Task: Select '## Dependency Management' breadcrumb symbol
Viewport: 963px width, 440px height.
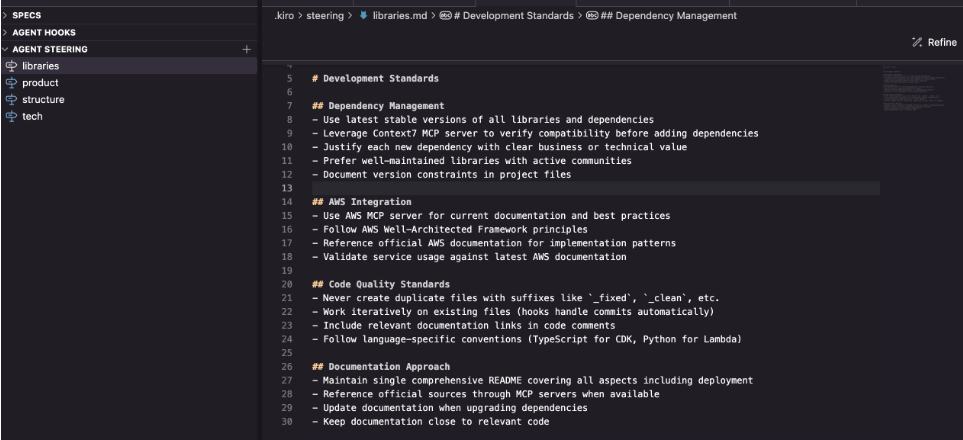Action: click(x=668, y=15)
